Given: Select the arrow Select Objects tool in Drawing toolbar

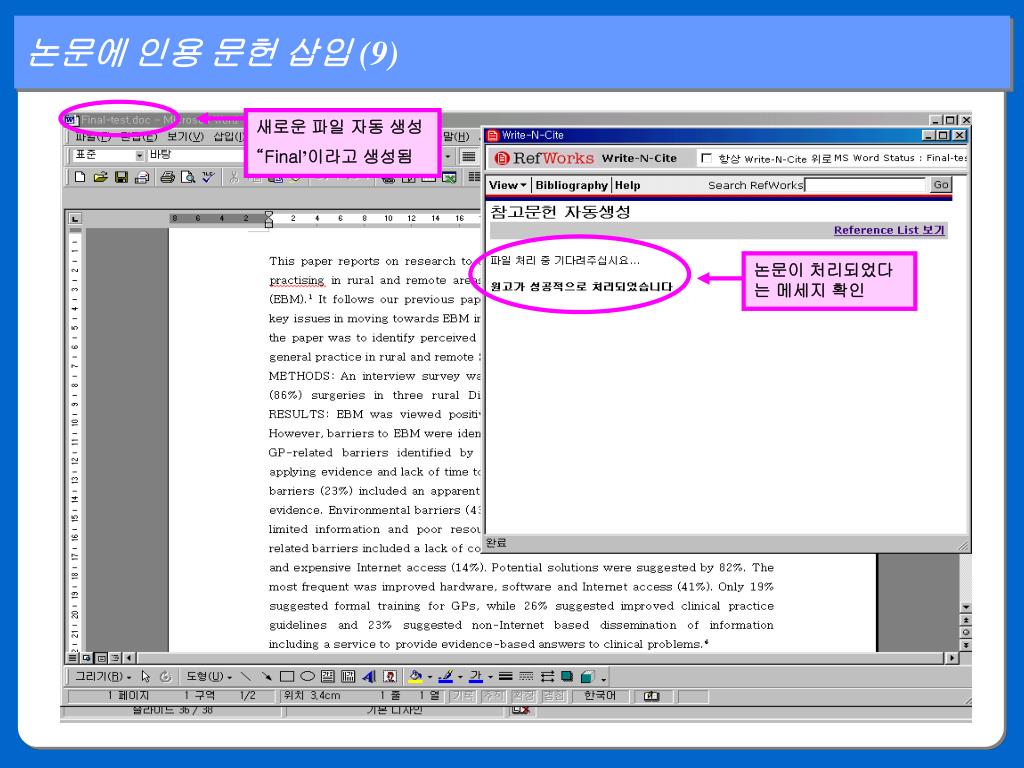Looking at the screenshot, I should [146, 677].
